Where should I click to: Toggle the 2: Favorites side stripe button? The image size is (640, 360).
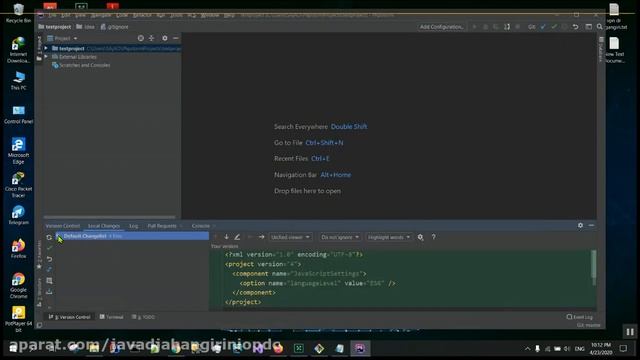pos(39,255)
